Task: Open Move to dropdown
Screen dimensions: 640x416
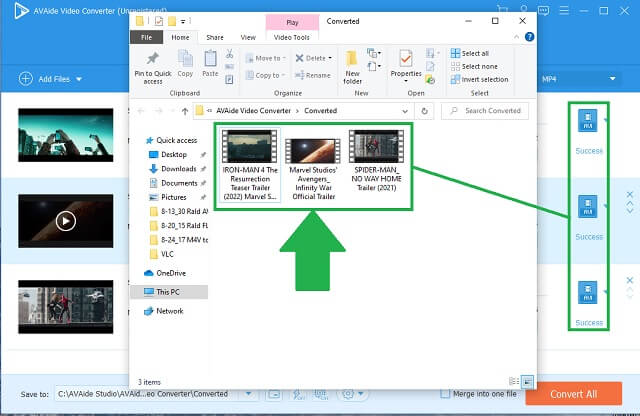Action: point(266,58)
